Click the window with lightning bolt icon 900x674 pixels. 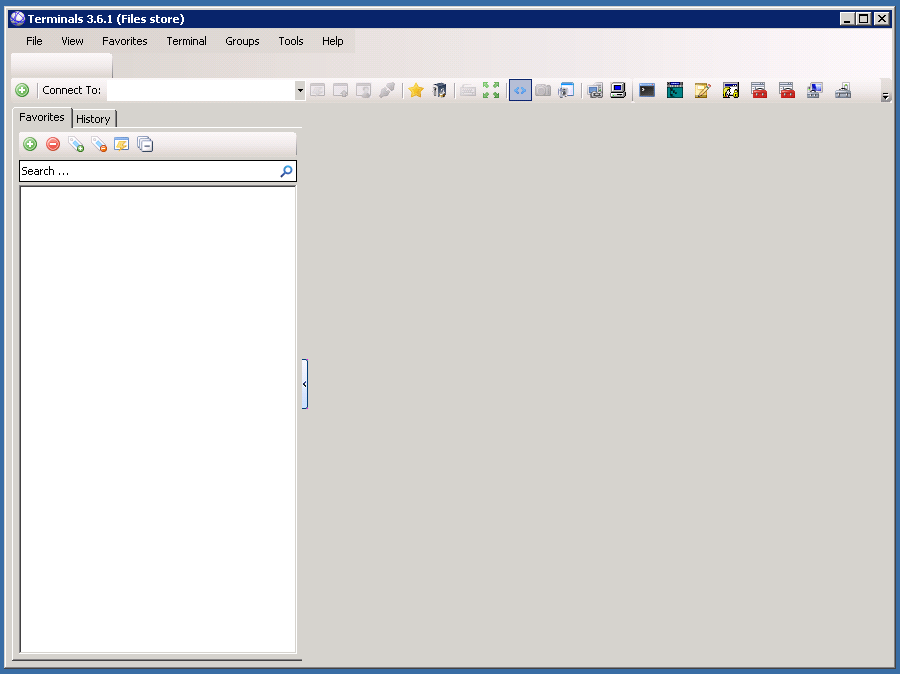[122, 144]
